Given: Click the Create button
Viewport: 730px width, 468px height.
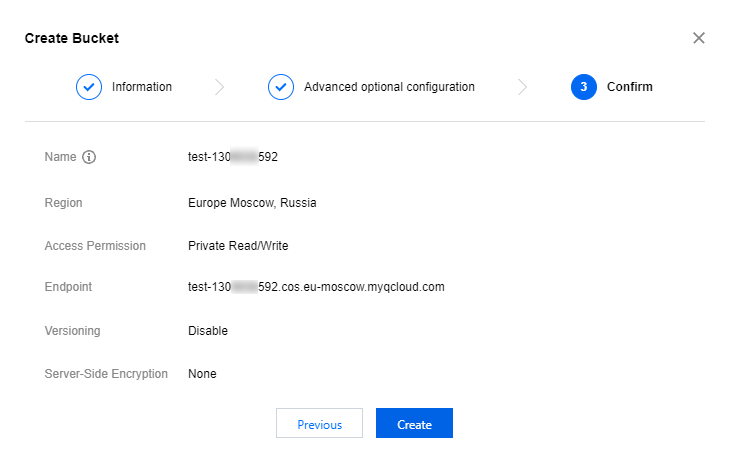Looking at the screenshot, I should [414, 424].
